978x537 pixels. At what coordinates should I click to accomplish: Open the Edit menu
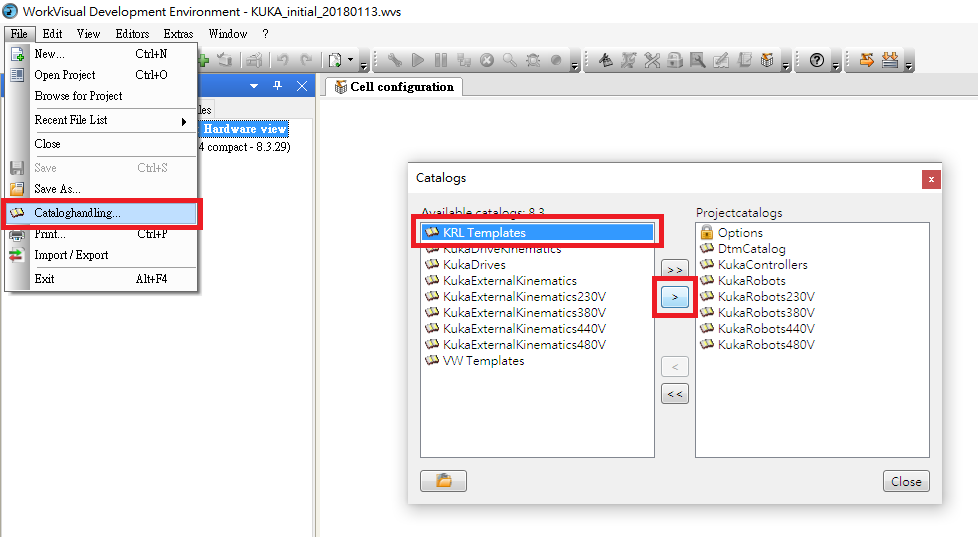(x=52, y=34)
